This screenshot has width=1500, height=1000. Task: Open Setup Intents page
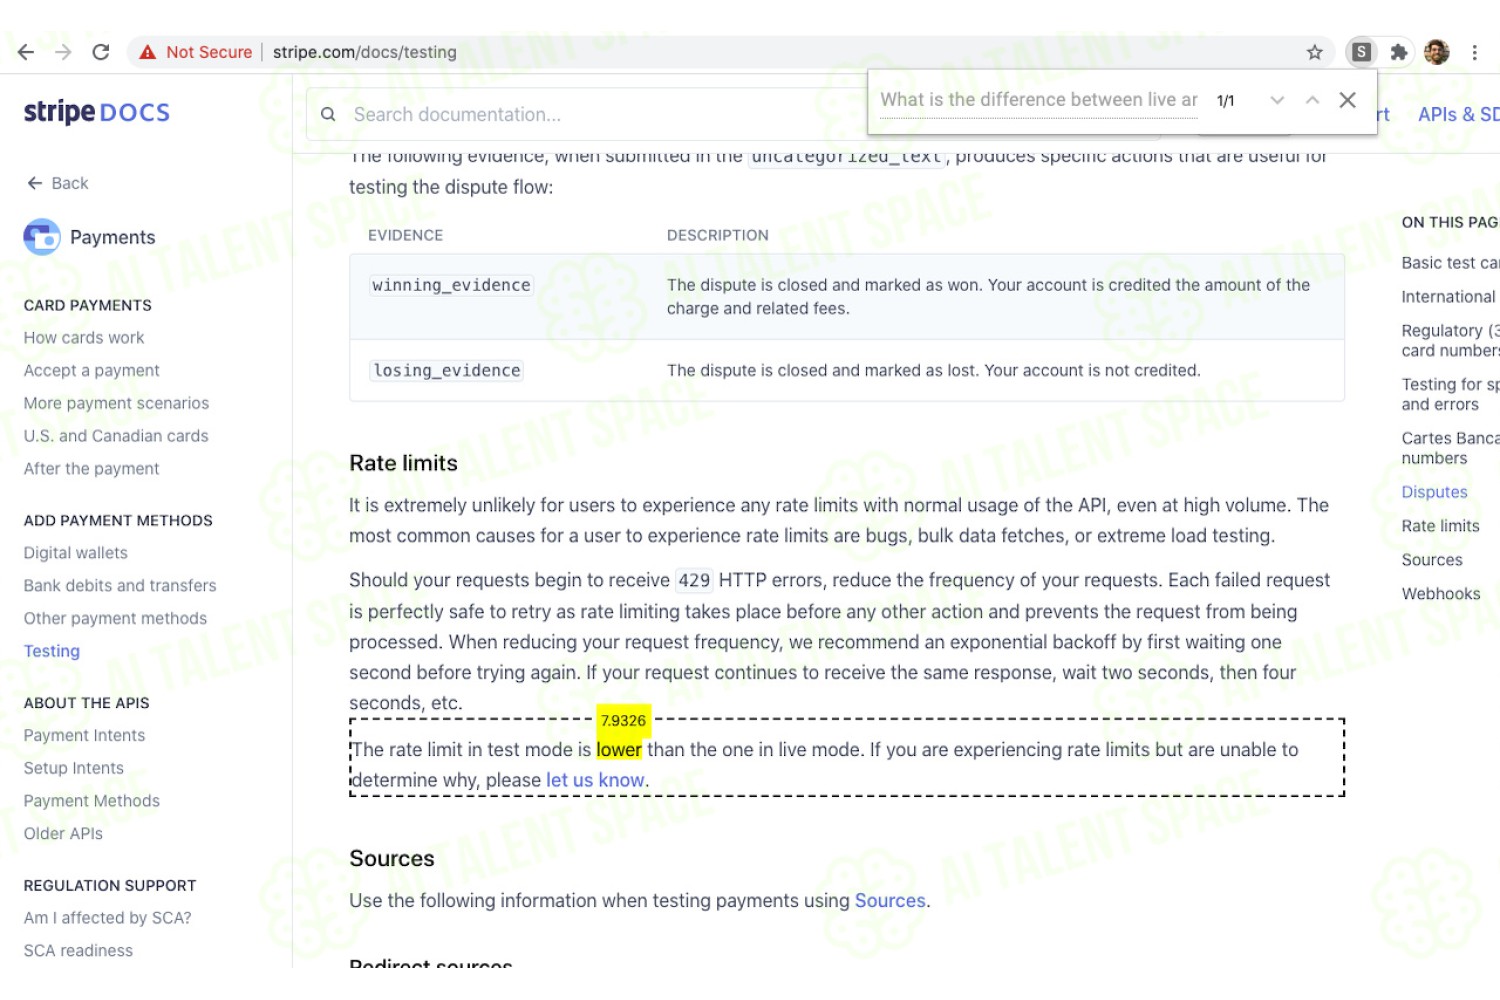(74, 768)
